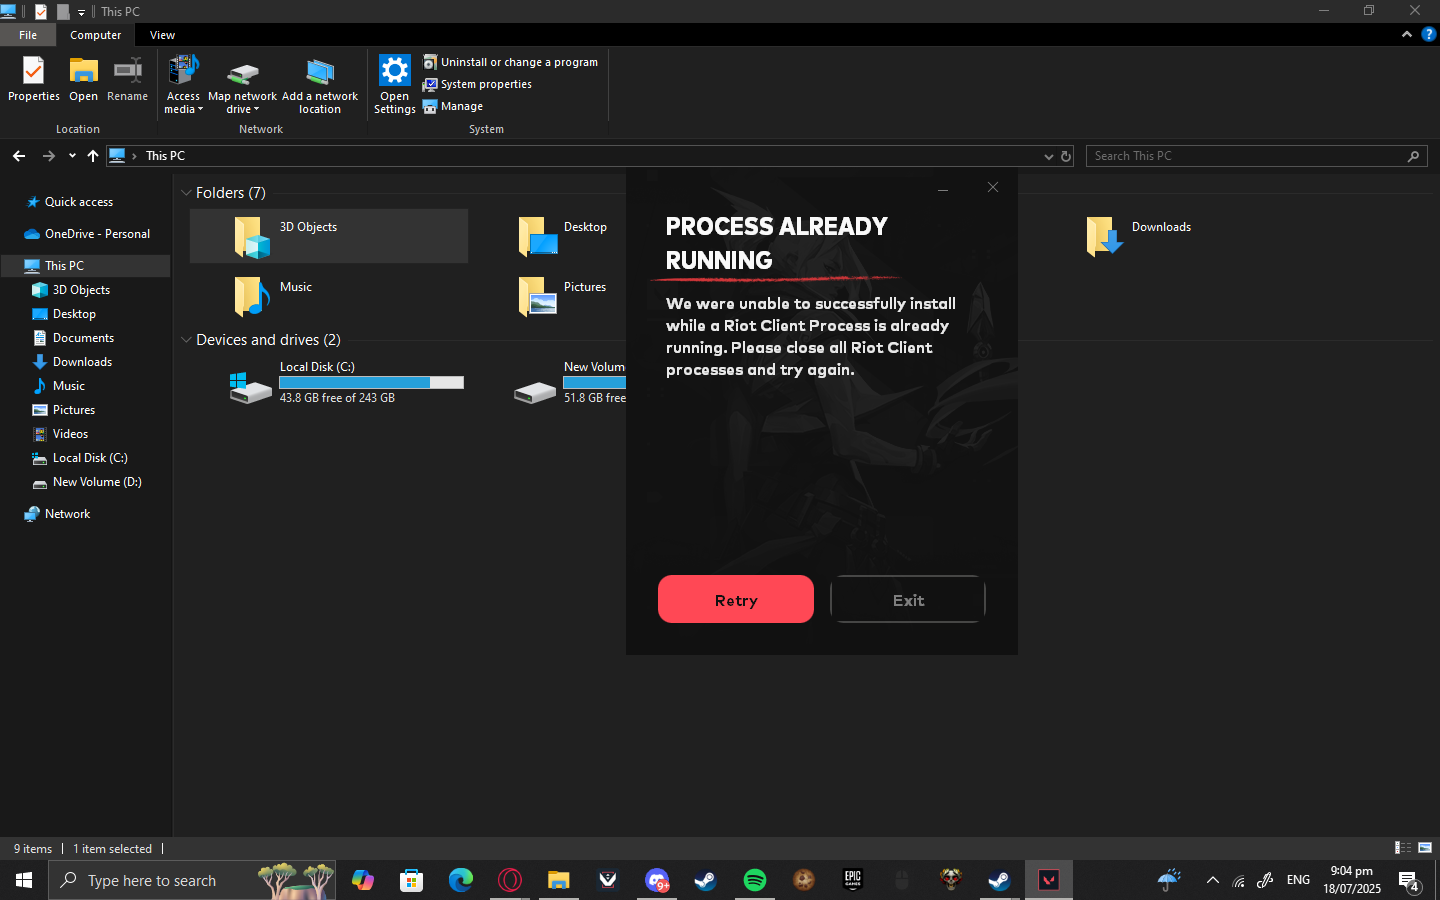Click Retry in the Riot dialog
1440x900 pixels.
point(736,599)
